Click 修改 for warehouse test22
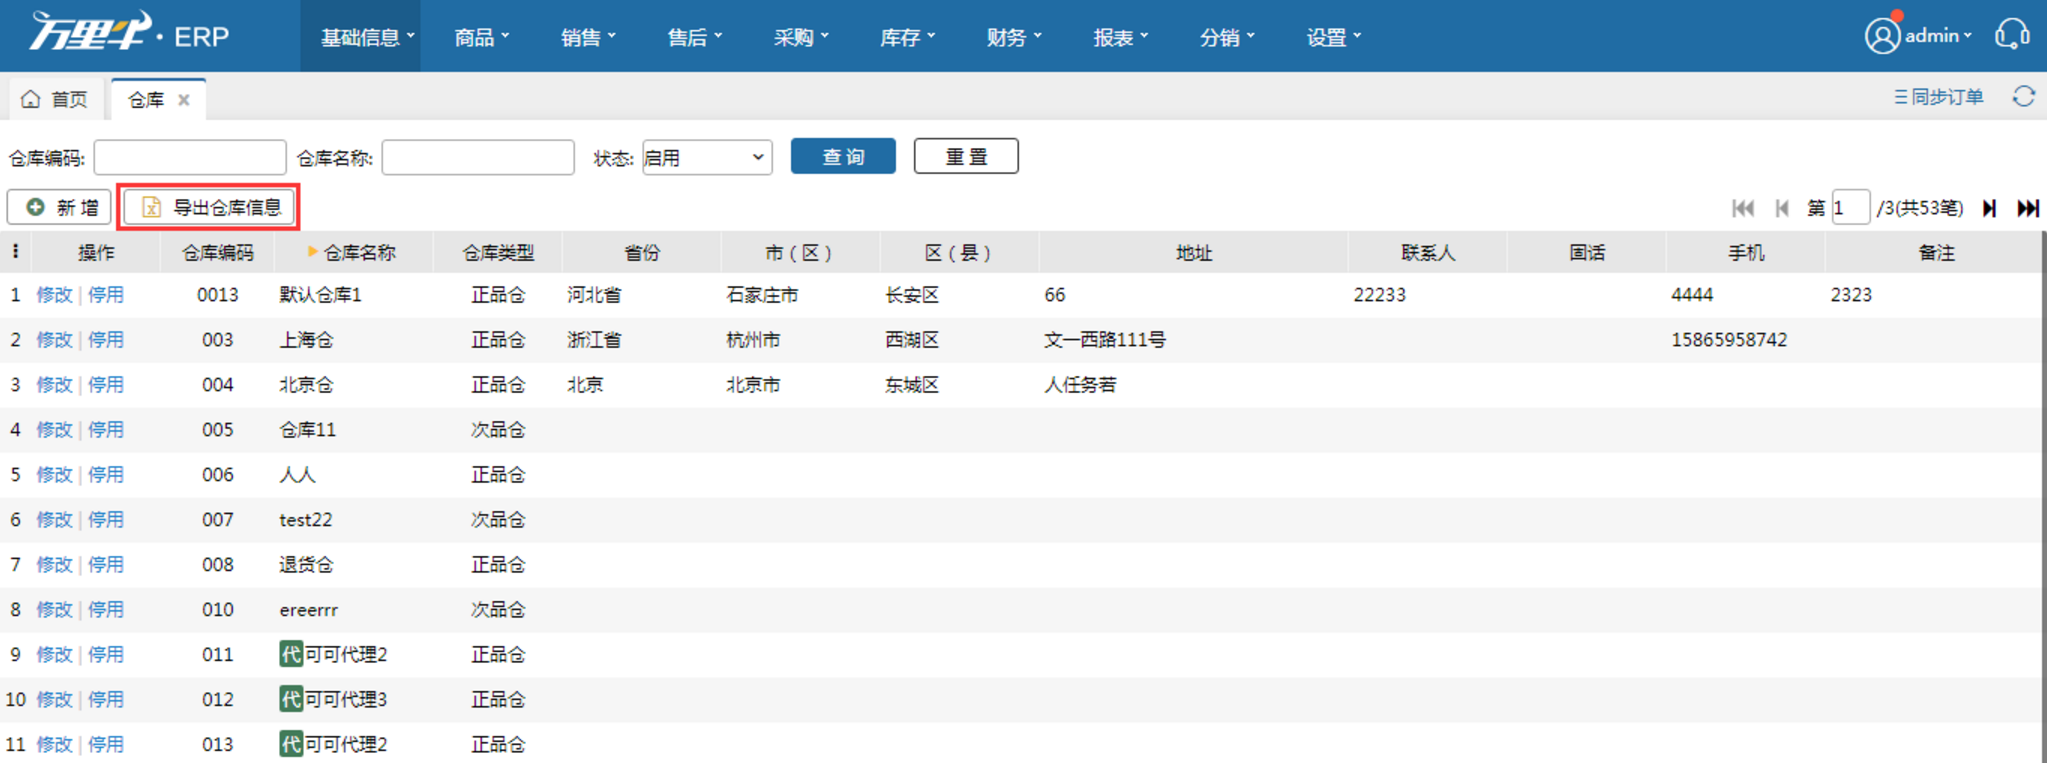The image size is (2047, 763). click(54, 520)
